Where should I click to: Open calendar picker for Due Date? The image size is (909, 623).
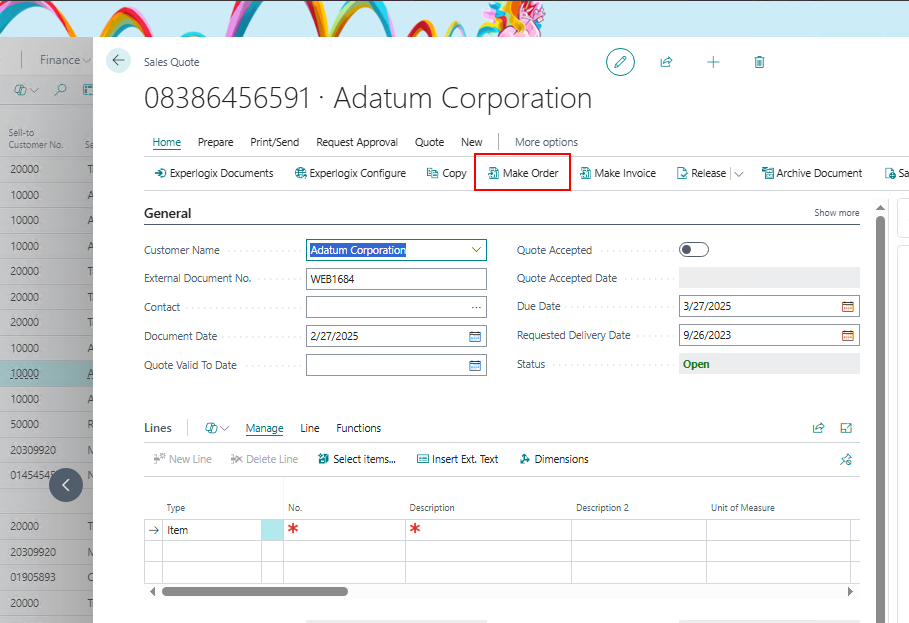click(848, 306)
